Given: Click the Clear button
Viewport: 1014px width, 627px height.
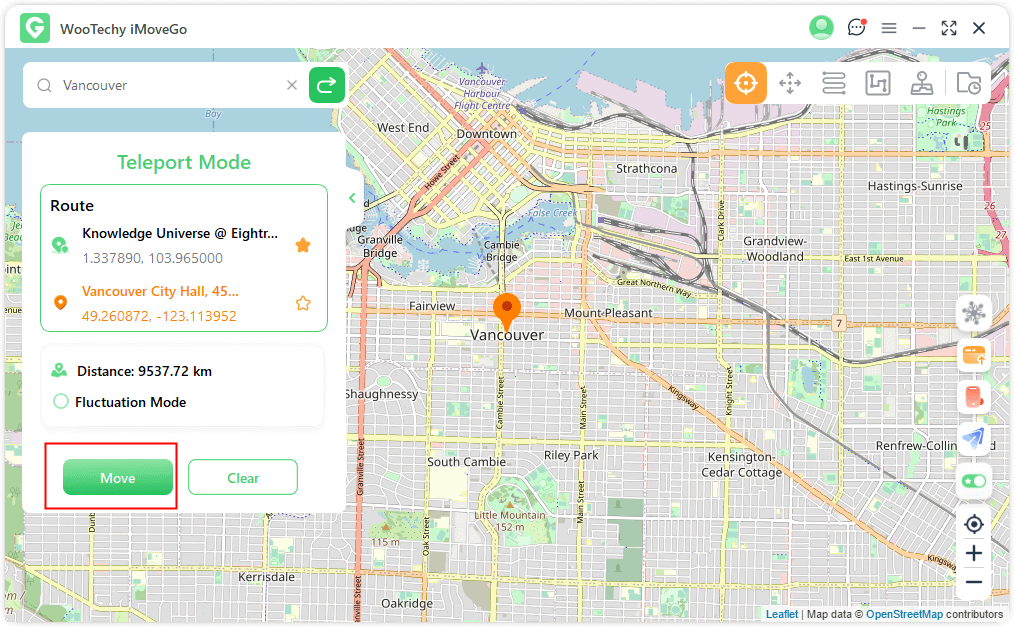Looking at the screenshot, I should (x=243, y=477).
